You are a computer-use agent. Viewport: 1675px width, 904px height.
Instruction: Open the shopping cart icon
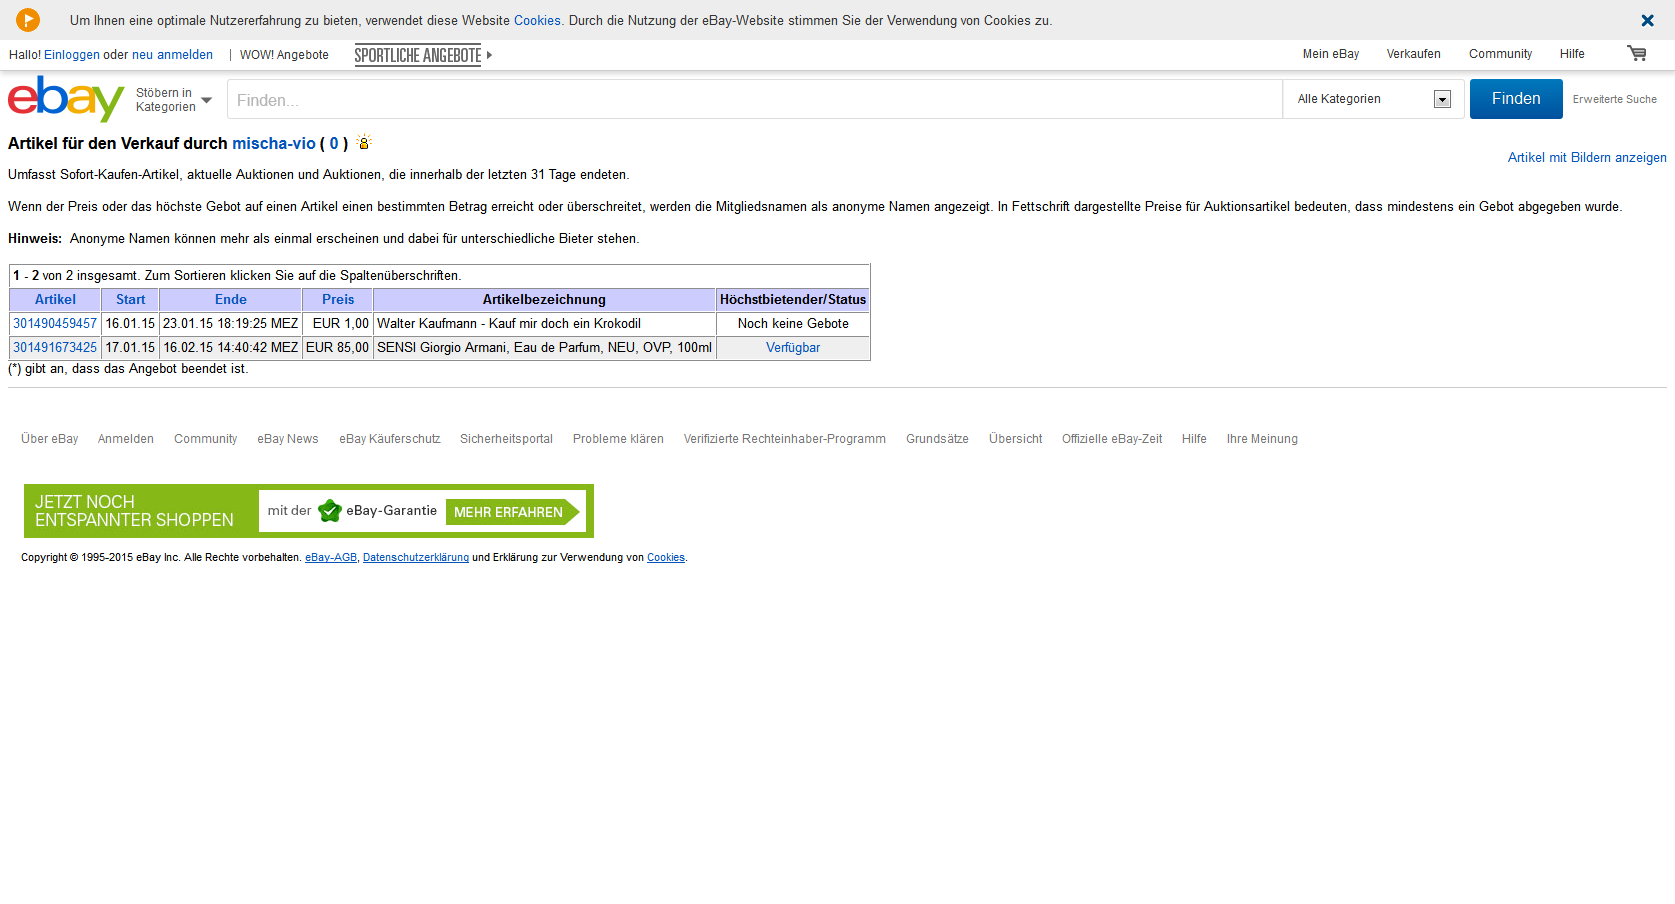(x=1636, y=54)
